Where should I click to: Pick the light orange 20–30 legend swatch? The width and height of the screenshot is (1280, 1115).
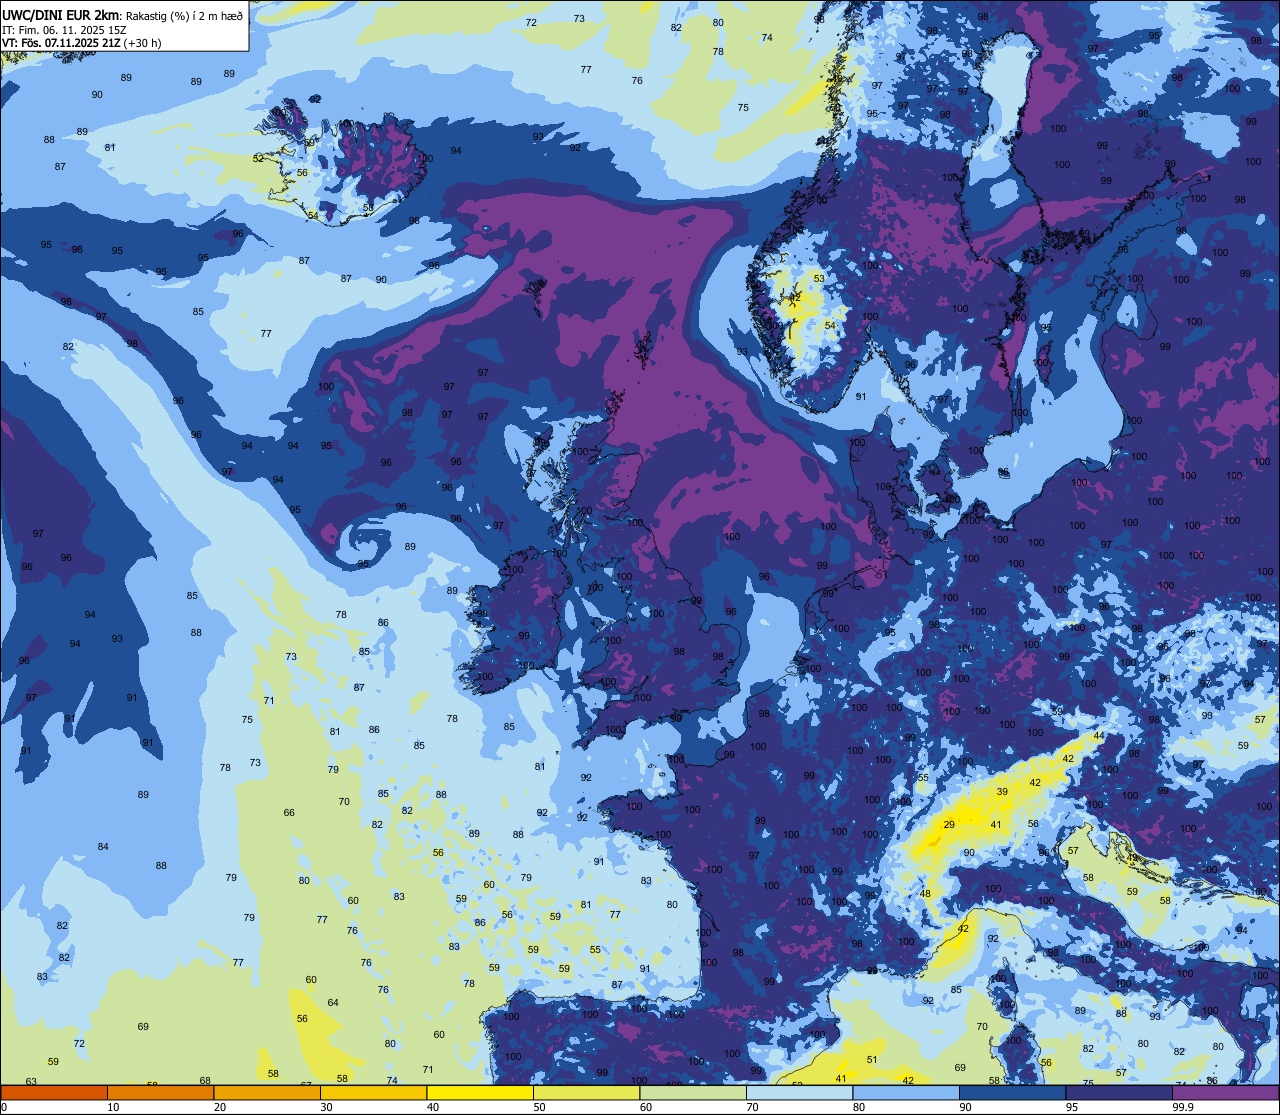(x=267, y=1092)
